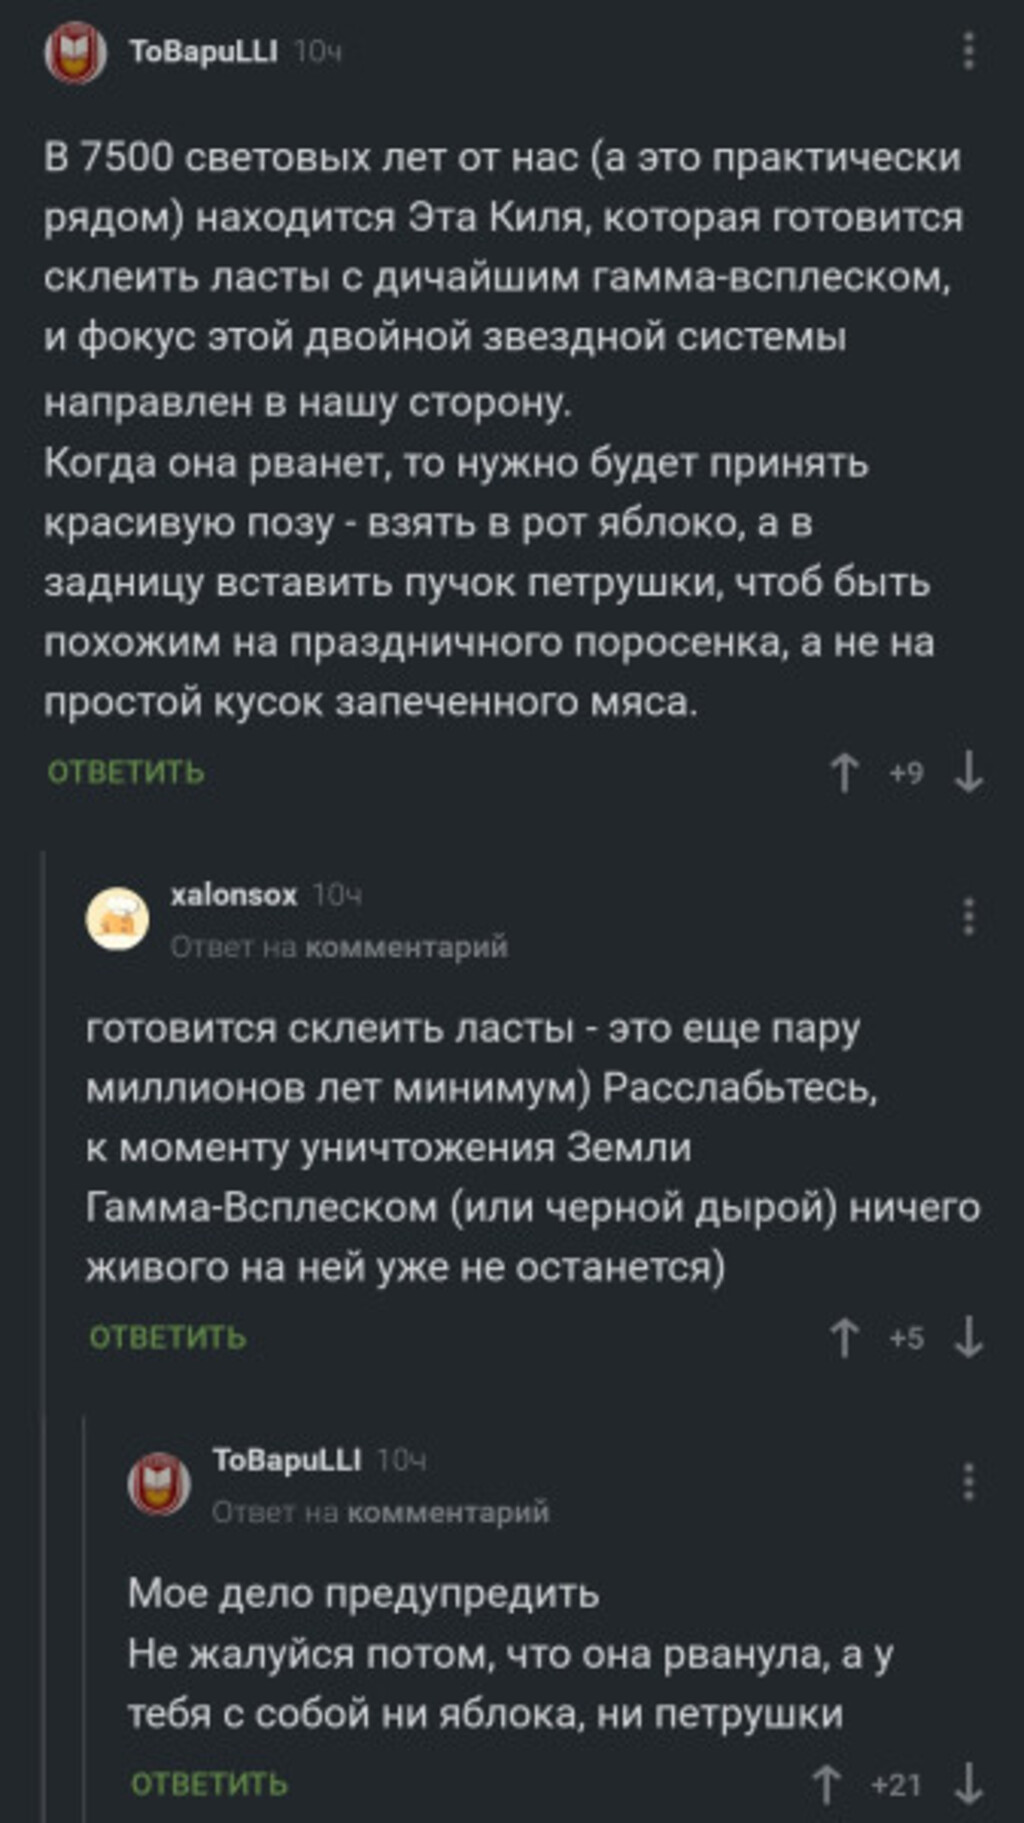Upvote xalonsox's reply comment
The width and height of the screenshot is (1024, 1823).
[x=844, y=1338]
